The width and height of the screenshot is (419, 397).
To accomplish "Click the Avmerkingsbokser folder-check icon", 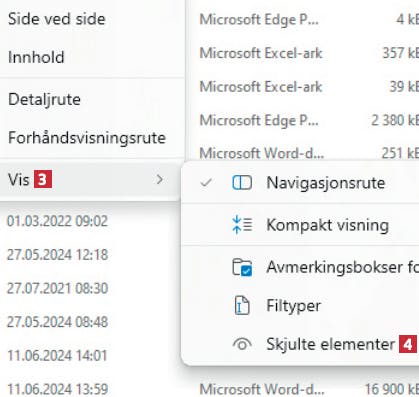I will [242, 267].
